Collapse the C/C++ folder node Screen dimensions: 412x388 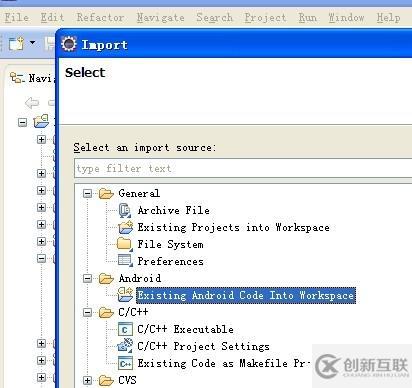[x=87, y=312]
